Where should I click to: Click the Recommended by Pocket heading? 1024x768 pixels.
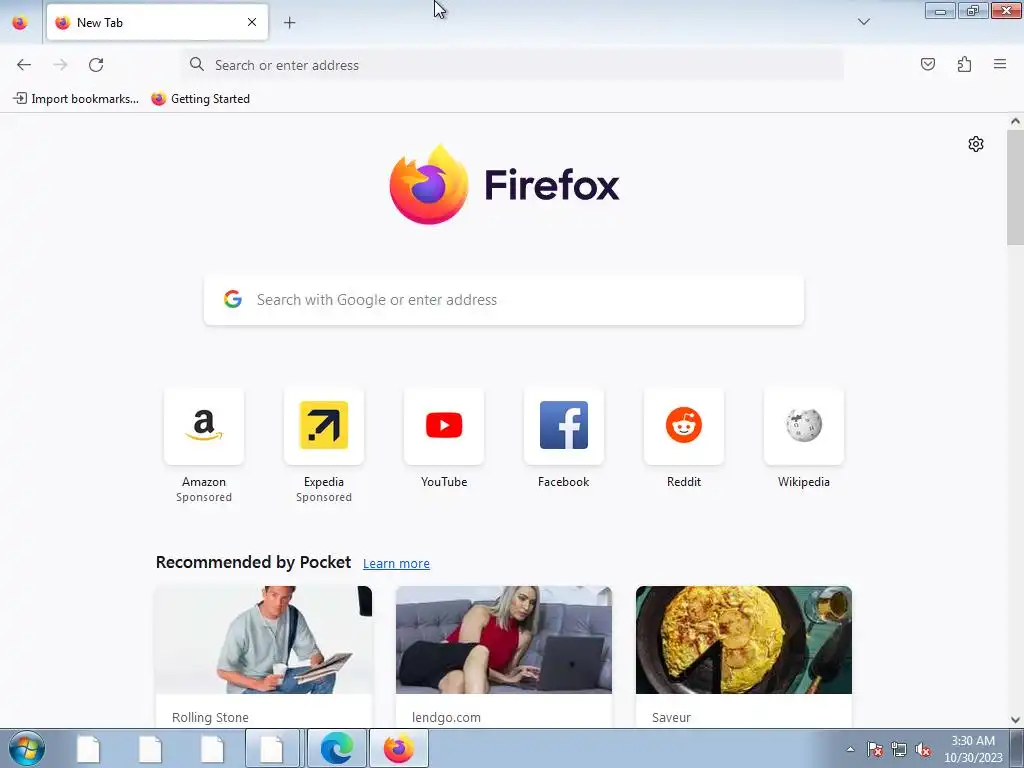coord(253,562)
